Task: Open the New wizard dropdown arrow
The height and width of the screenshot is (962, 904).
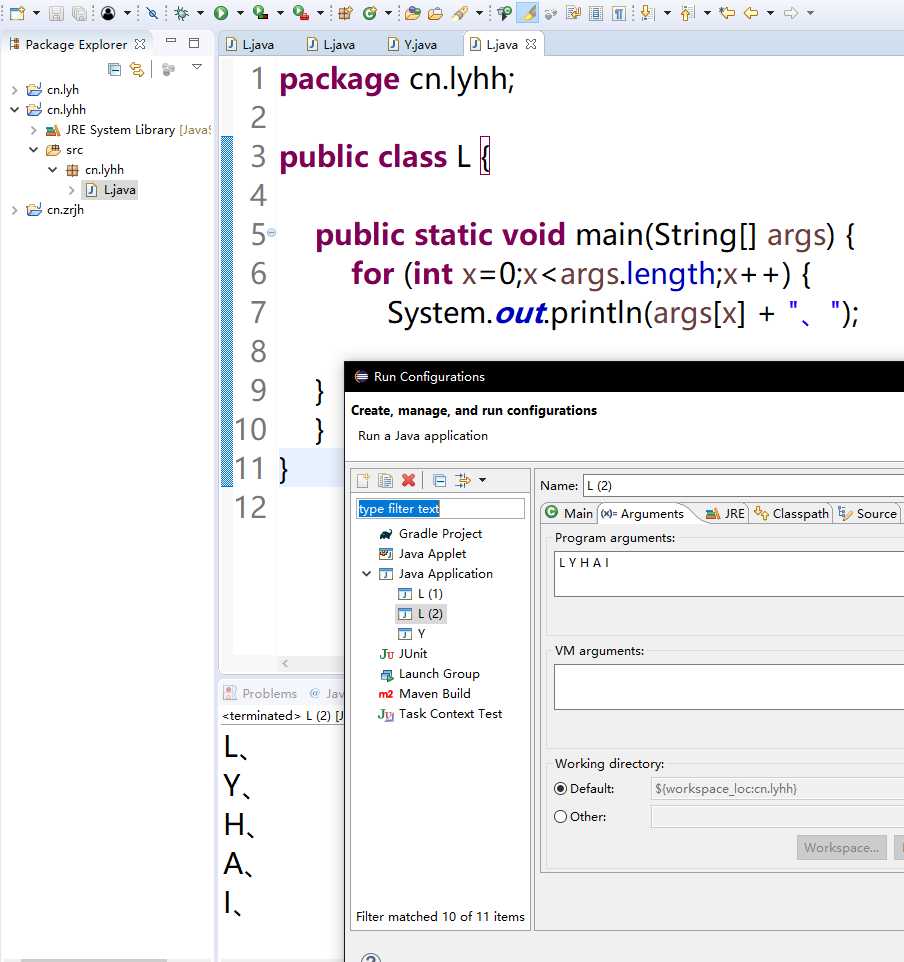Action: pos(36,13)
